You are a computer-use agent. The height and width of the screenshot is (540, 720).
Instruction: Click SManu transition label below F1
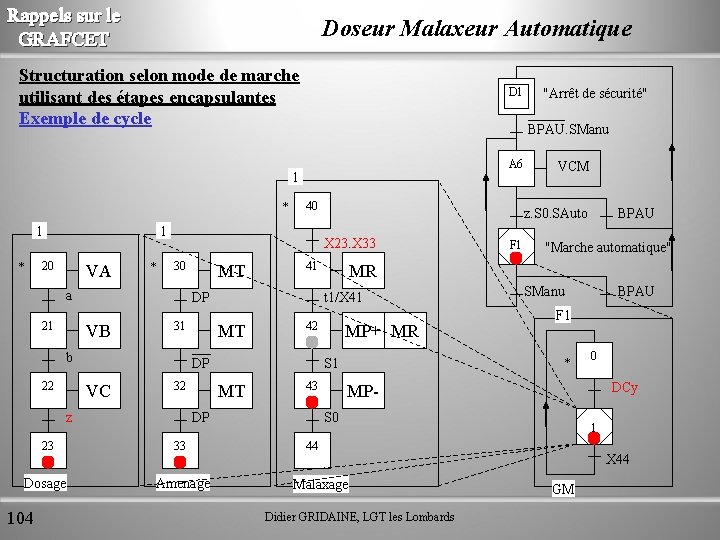544,291
